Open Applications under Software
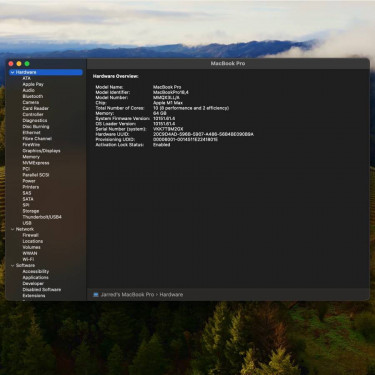 [35, 277]
